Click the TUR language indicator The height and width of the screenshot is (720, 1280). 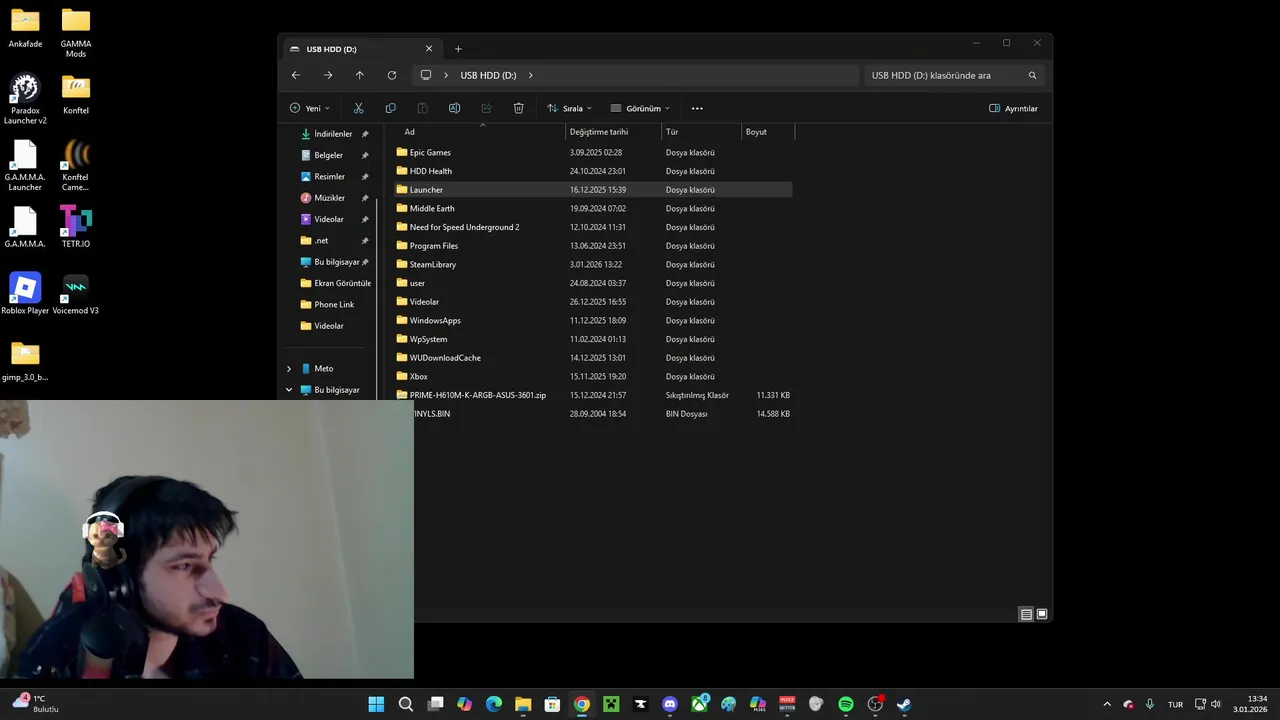click(1176, 704)
